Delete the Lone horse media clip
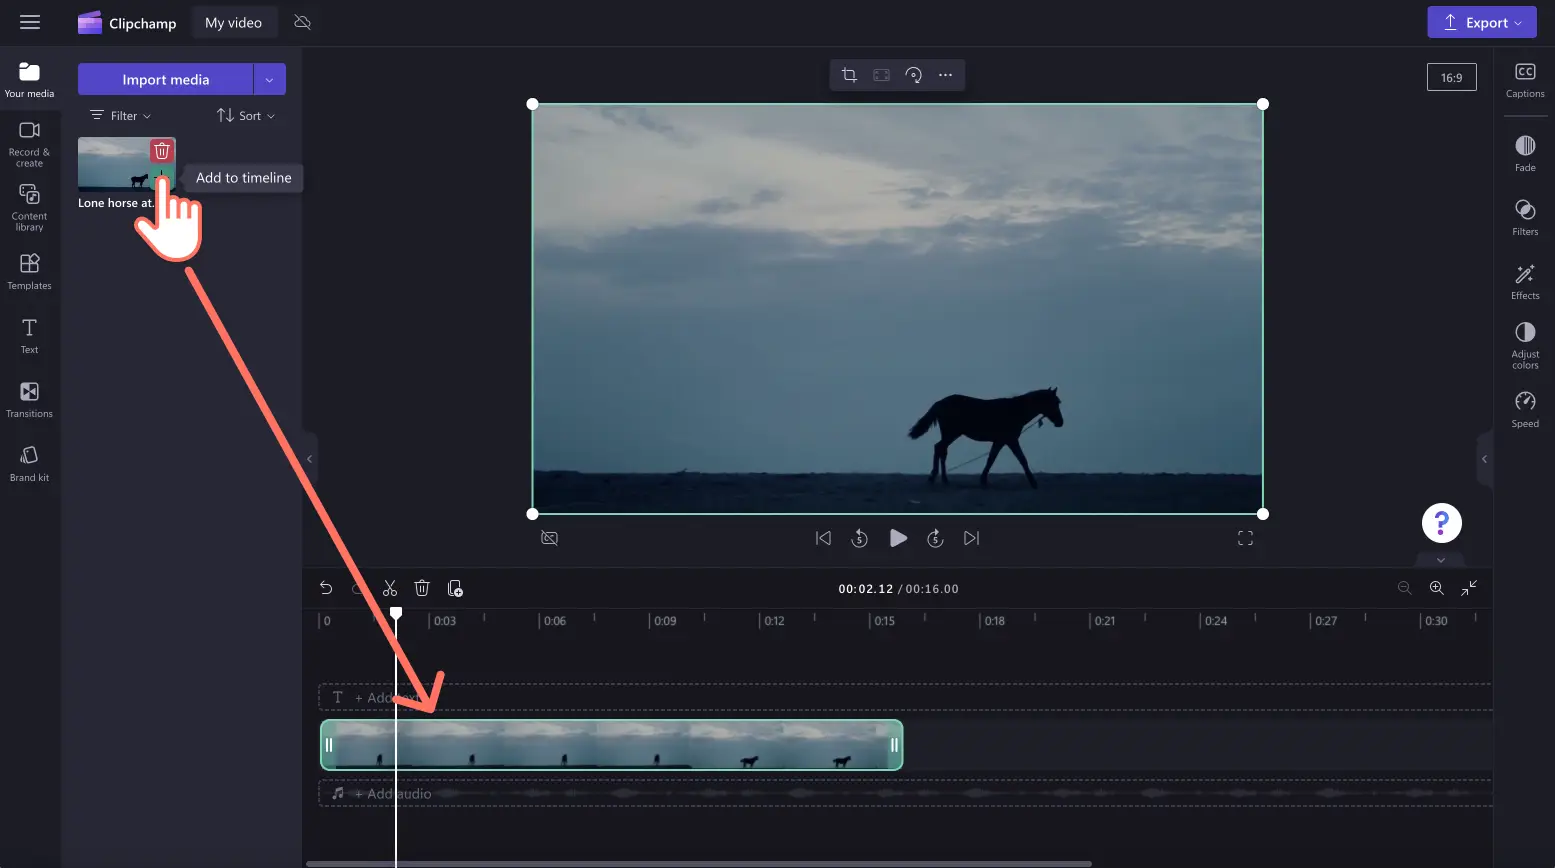This screenshot has width=1555, height=868. [162, 150]
